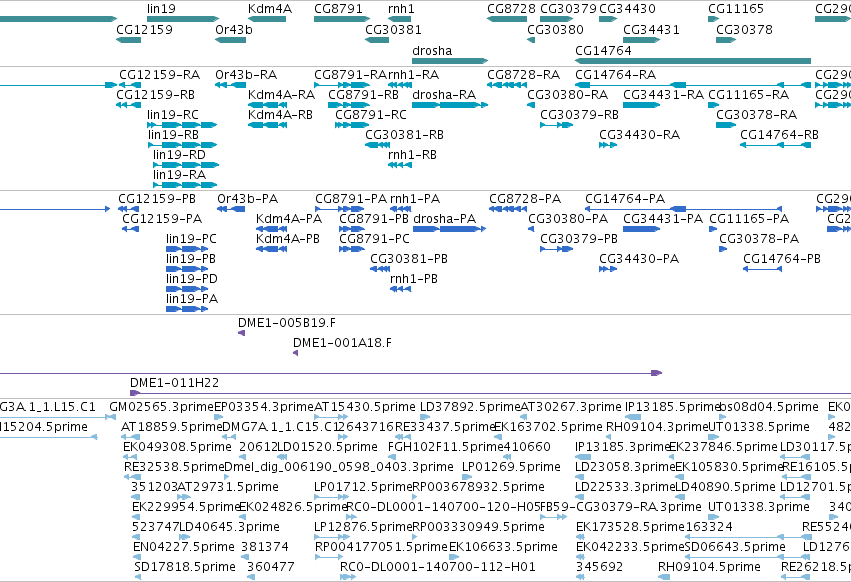Select EST AT15430.5prime label
Screen dimensions: 851x582
(365, 407)
